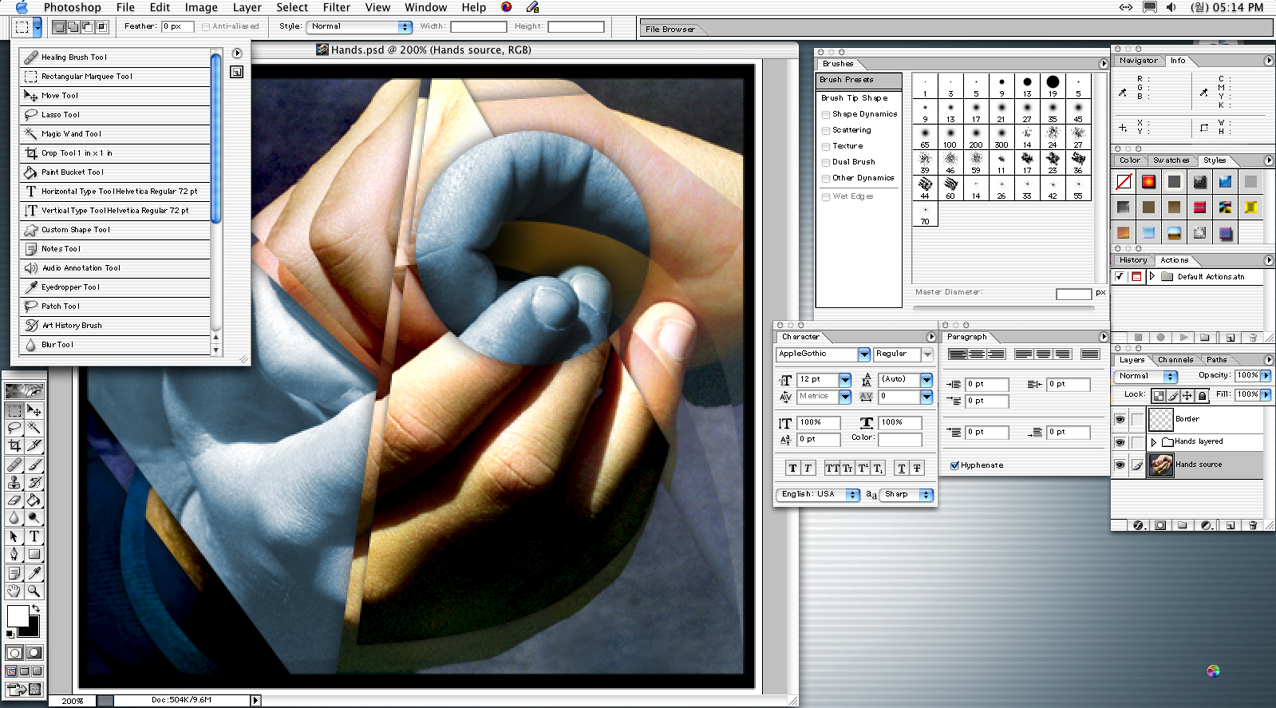This screenshot has height=708, width=1276.
Task: Choose the Clone Stamp tool
Action: 14,482
